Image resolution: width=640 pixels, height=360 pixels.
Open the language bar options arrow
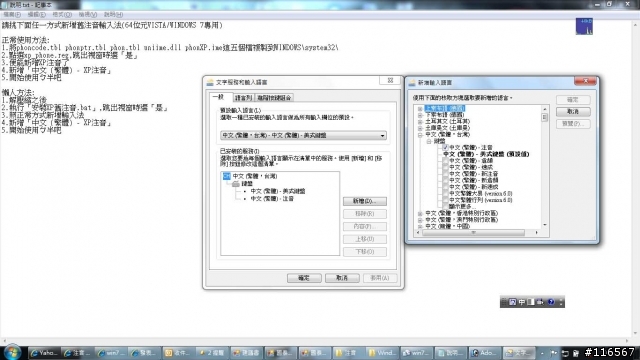coord(561,302)
